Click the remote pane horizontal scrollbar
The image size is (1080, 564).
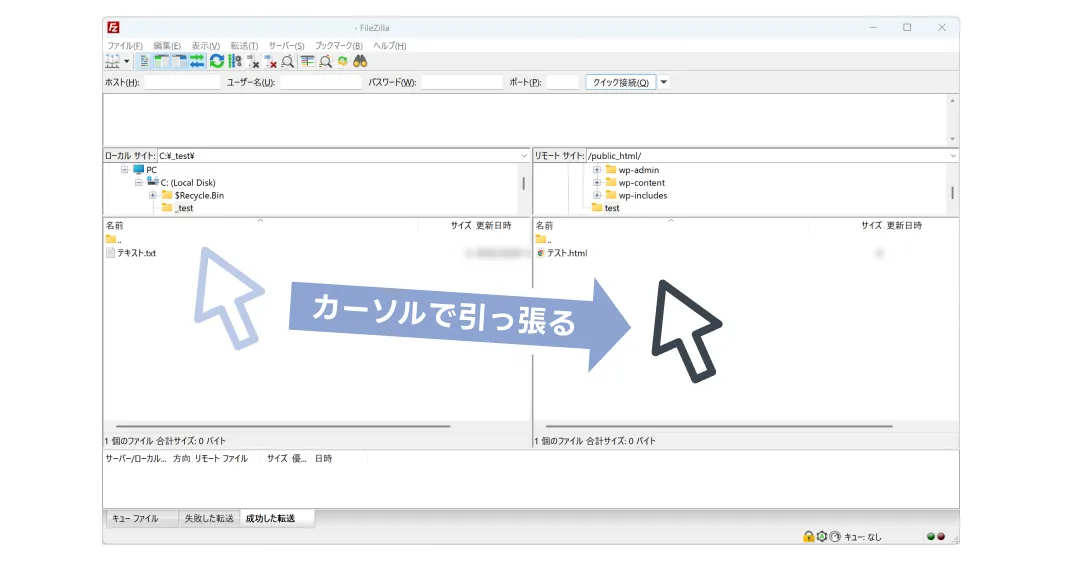click(x=719, y=426)
